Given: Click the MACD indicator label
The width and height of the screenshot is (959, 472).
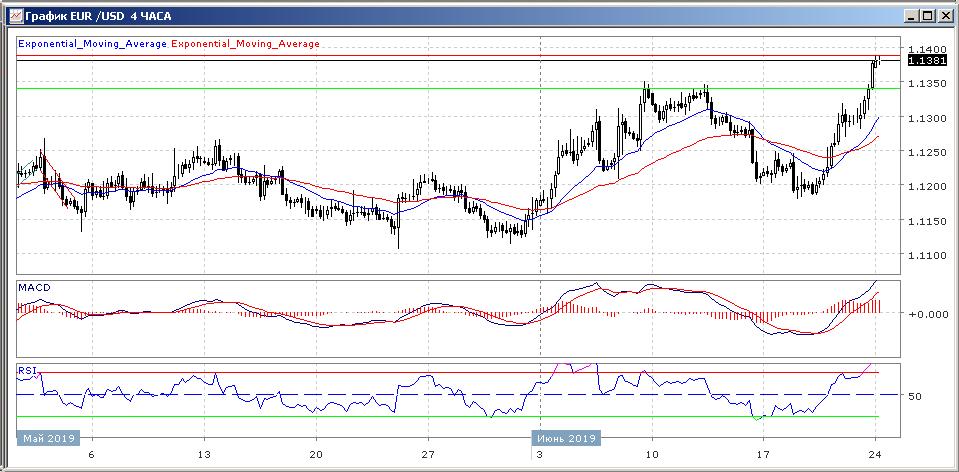Looking at the screenshot, I should tap(34, 288).
